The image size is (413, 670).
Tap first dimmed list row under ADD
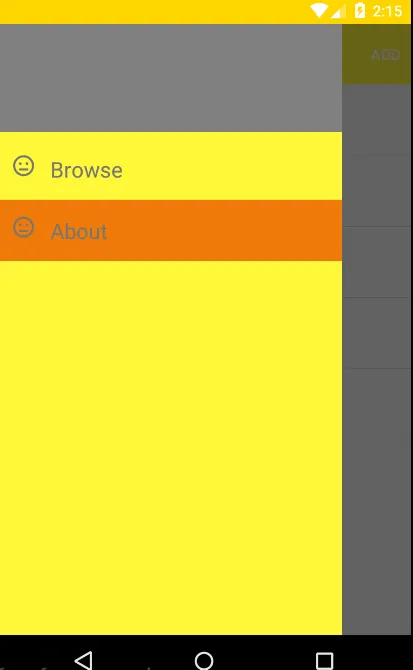click(376, 119)
